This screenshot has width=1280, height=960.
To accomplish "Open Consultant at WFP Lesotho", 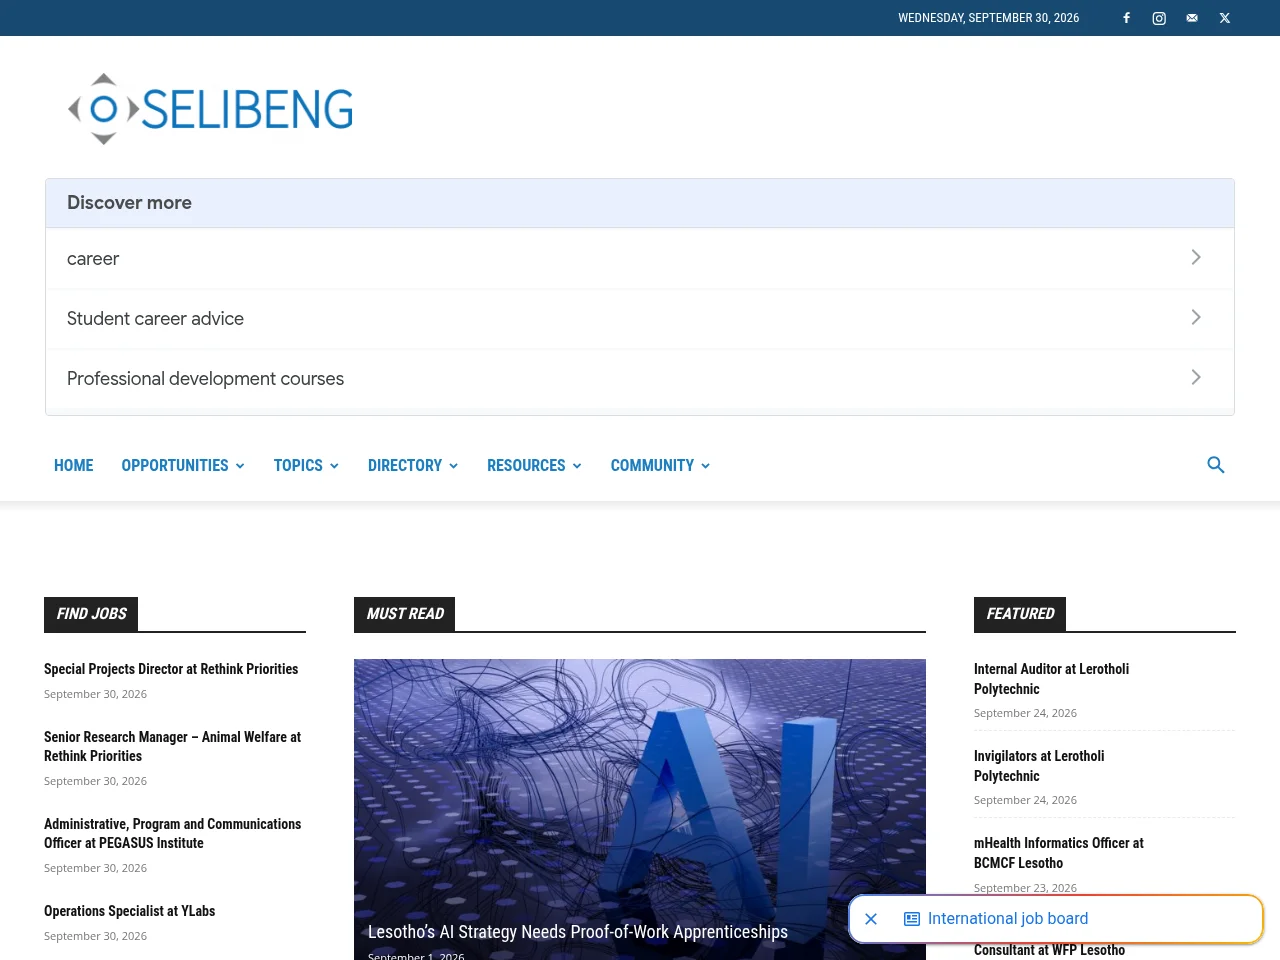I will click(x=1049, y=950).
